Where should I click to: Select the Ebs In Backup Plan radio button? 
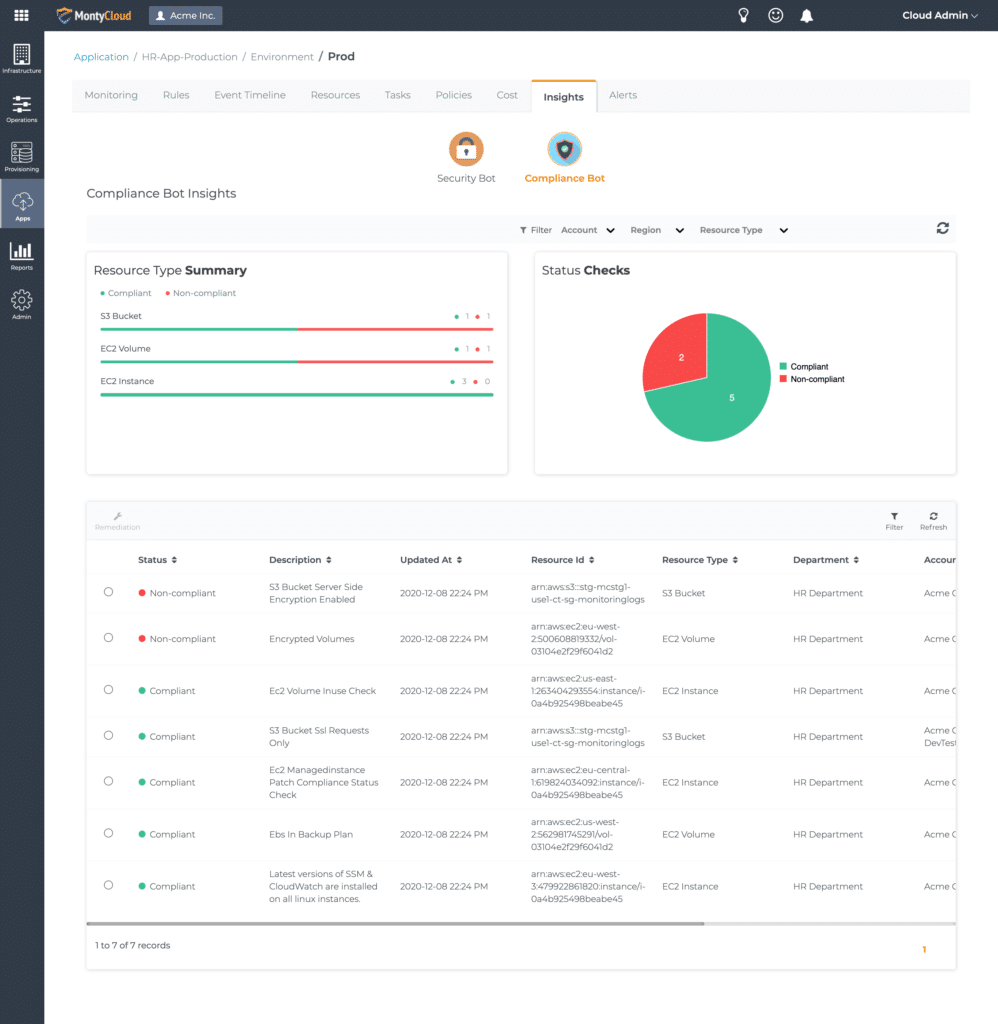pos(109,833)
